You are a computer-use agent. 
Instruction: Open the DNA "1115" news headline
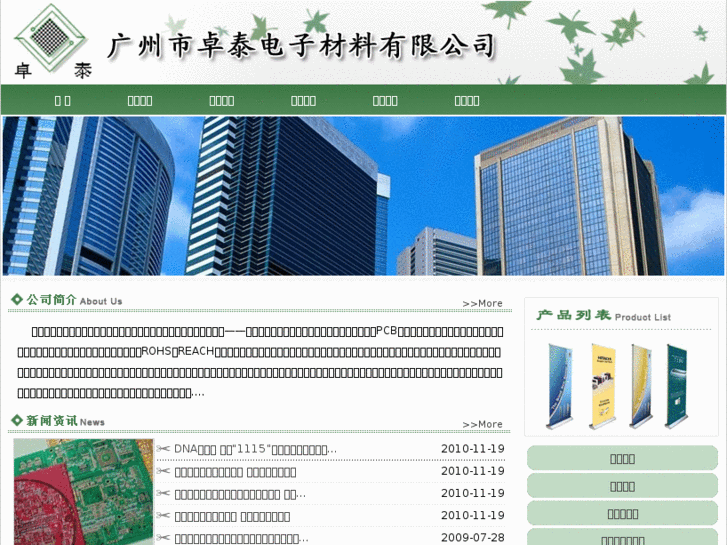pos(255,449)
